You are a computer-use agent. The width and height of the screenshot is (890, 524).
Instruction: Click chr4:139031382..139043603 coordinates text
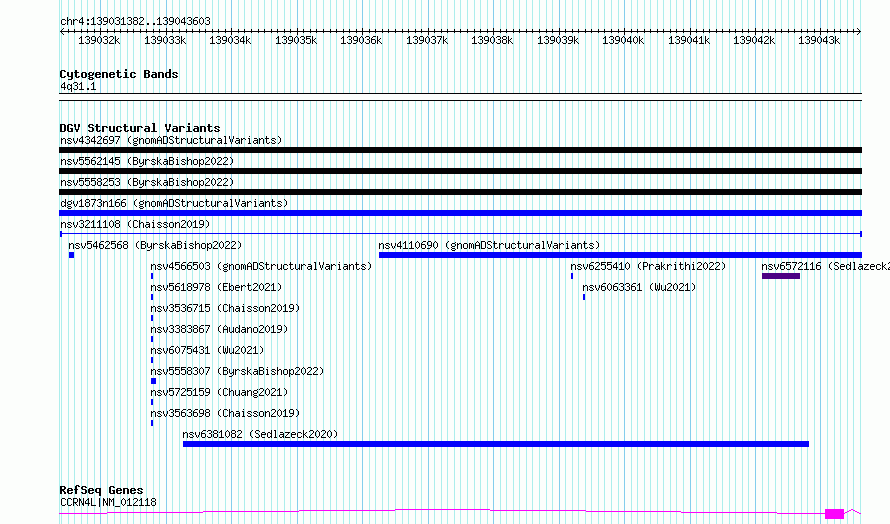[x=135, y=21]
